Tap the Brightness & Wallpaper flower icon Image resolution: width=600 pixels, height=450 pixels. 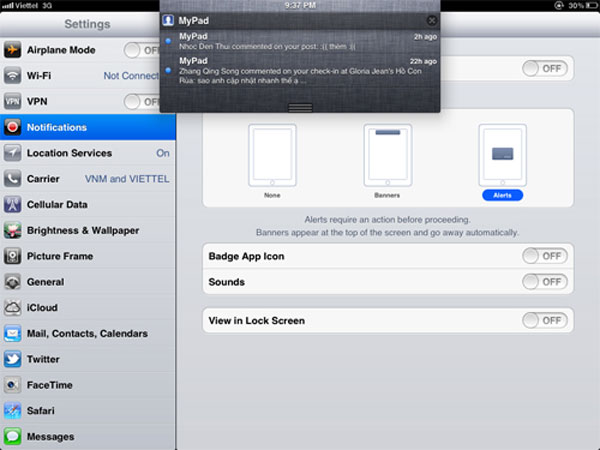(12, 230)
